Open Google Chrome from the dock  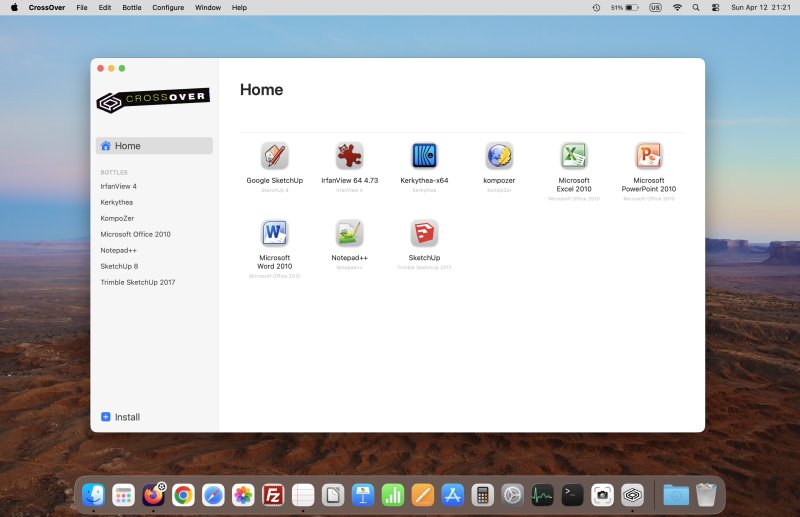(x=183, y=495)
